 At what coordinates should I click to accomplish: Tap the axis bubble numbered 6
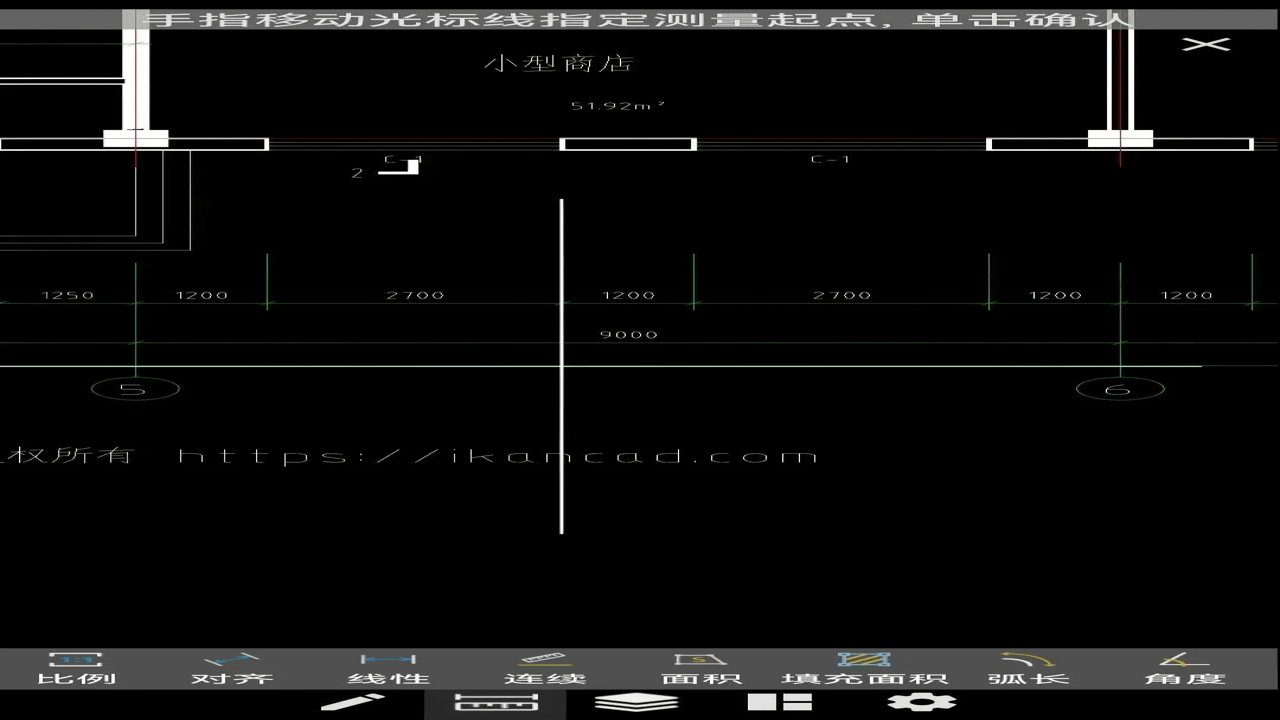click(x=1120, y=389)
